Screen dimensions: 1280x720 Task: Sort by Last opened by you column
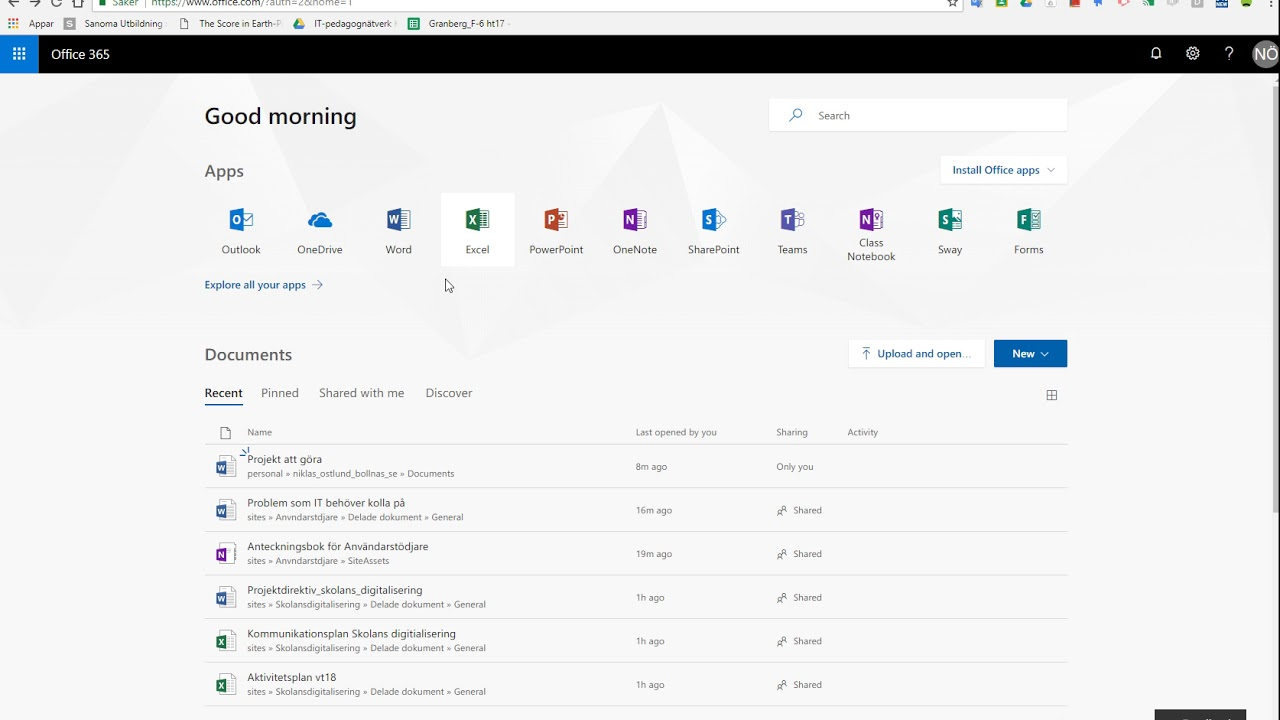click(x=676, y=432)
